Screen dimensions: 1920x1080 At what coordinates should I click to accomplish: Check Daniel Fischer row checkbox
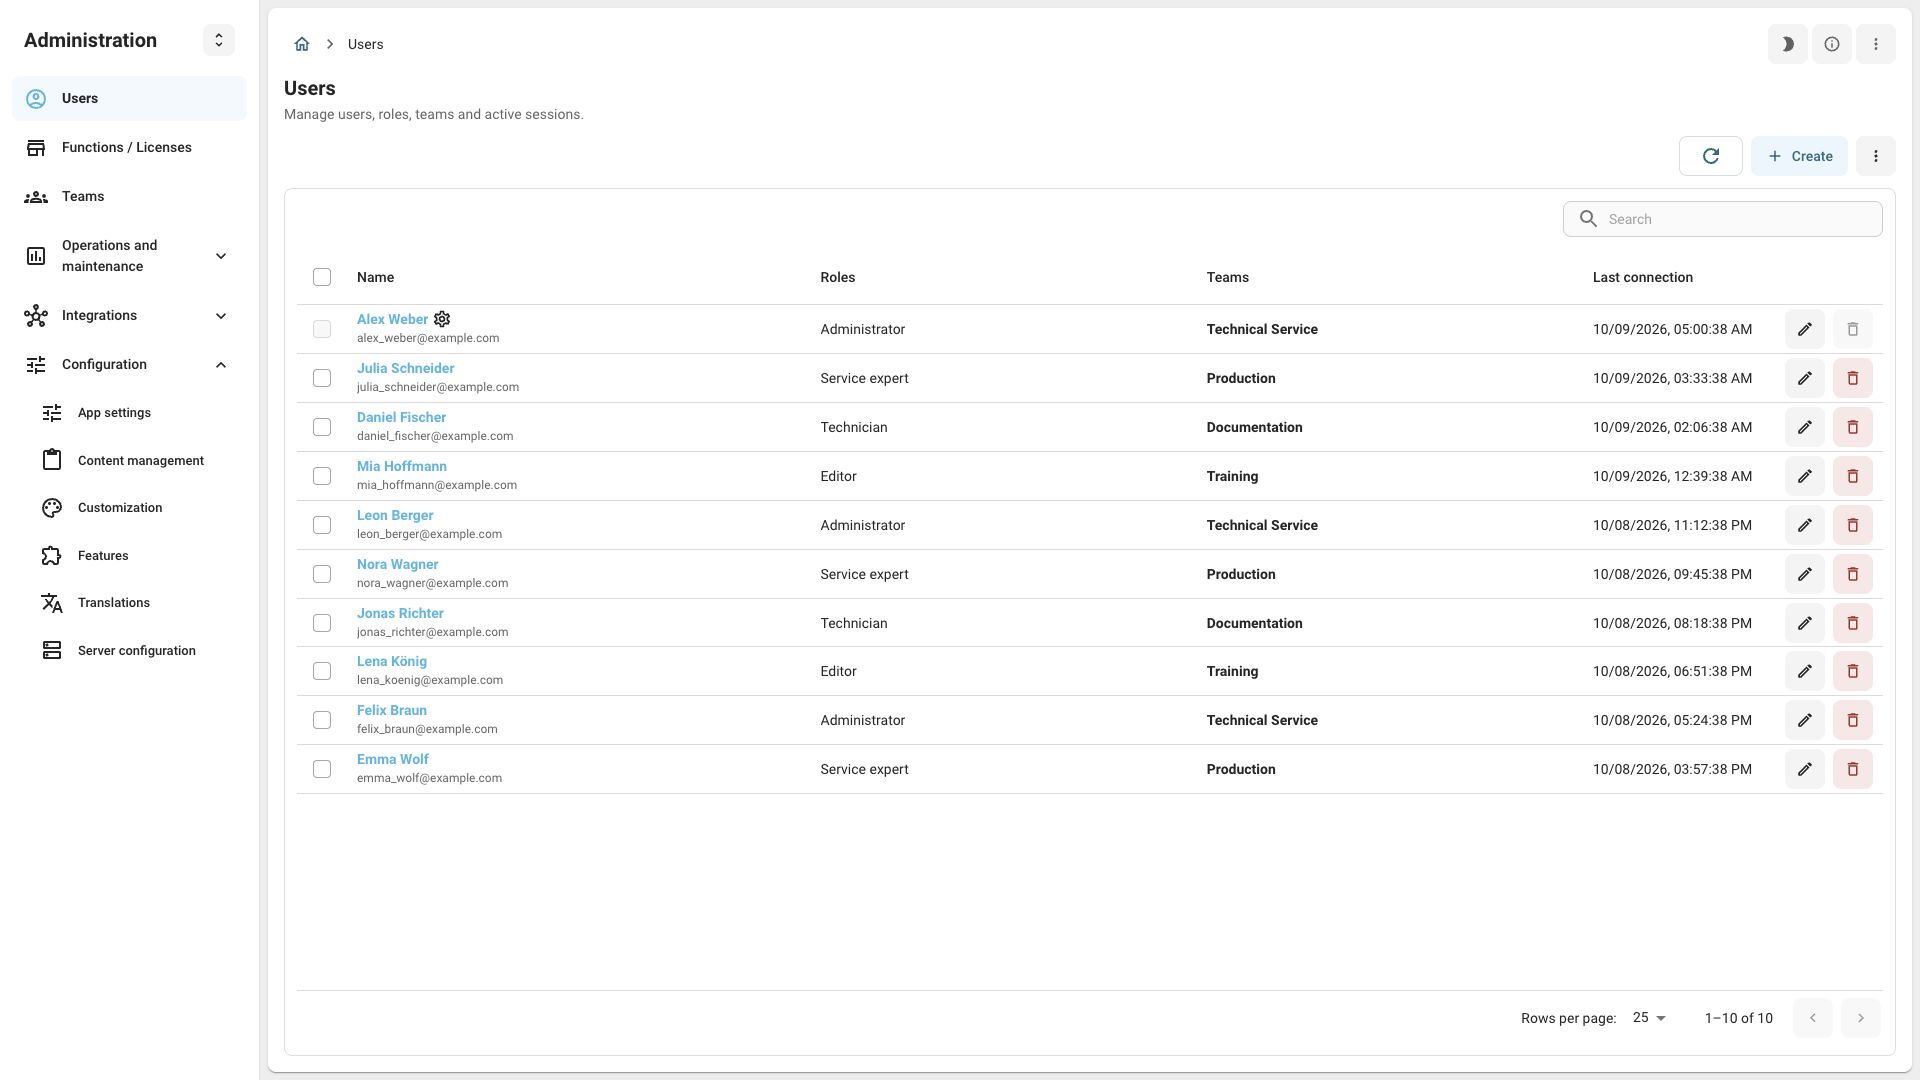pos(321,427)
